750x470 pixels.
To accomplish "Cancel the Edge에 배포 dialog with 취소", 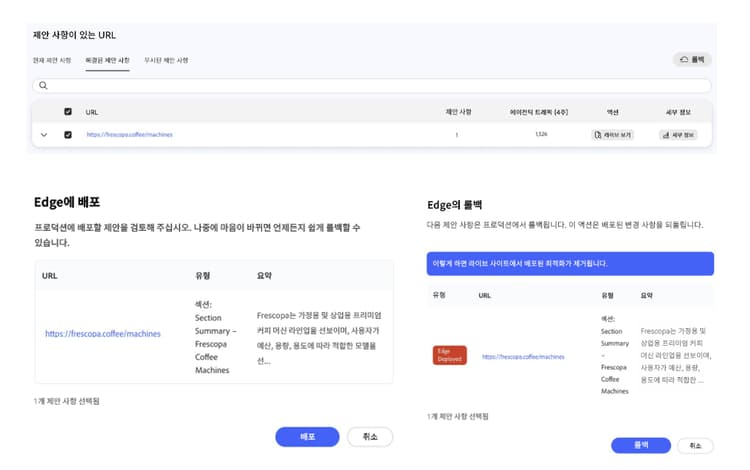I will pos(370,437).
